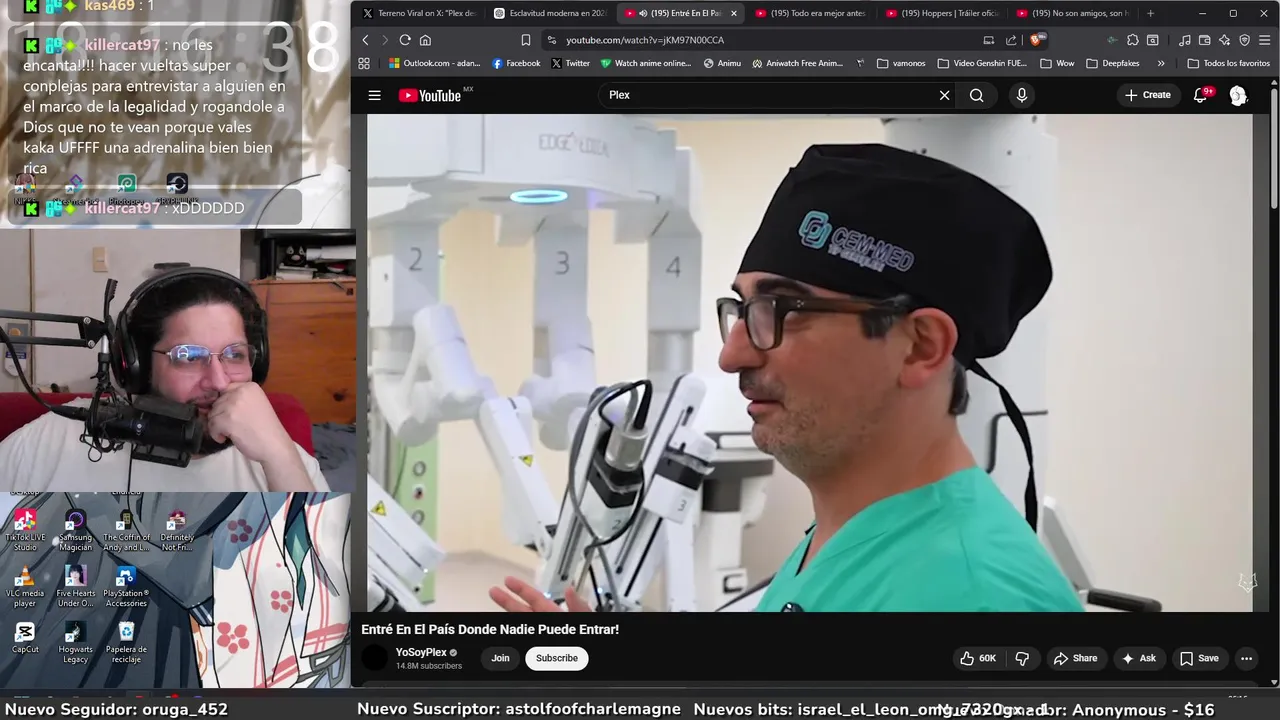Image resolution: width=1280 pixels, height=720 pixels.
Task: Clear the Plex search text
Action: point(944,95)
